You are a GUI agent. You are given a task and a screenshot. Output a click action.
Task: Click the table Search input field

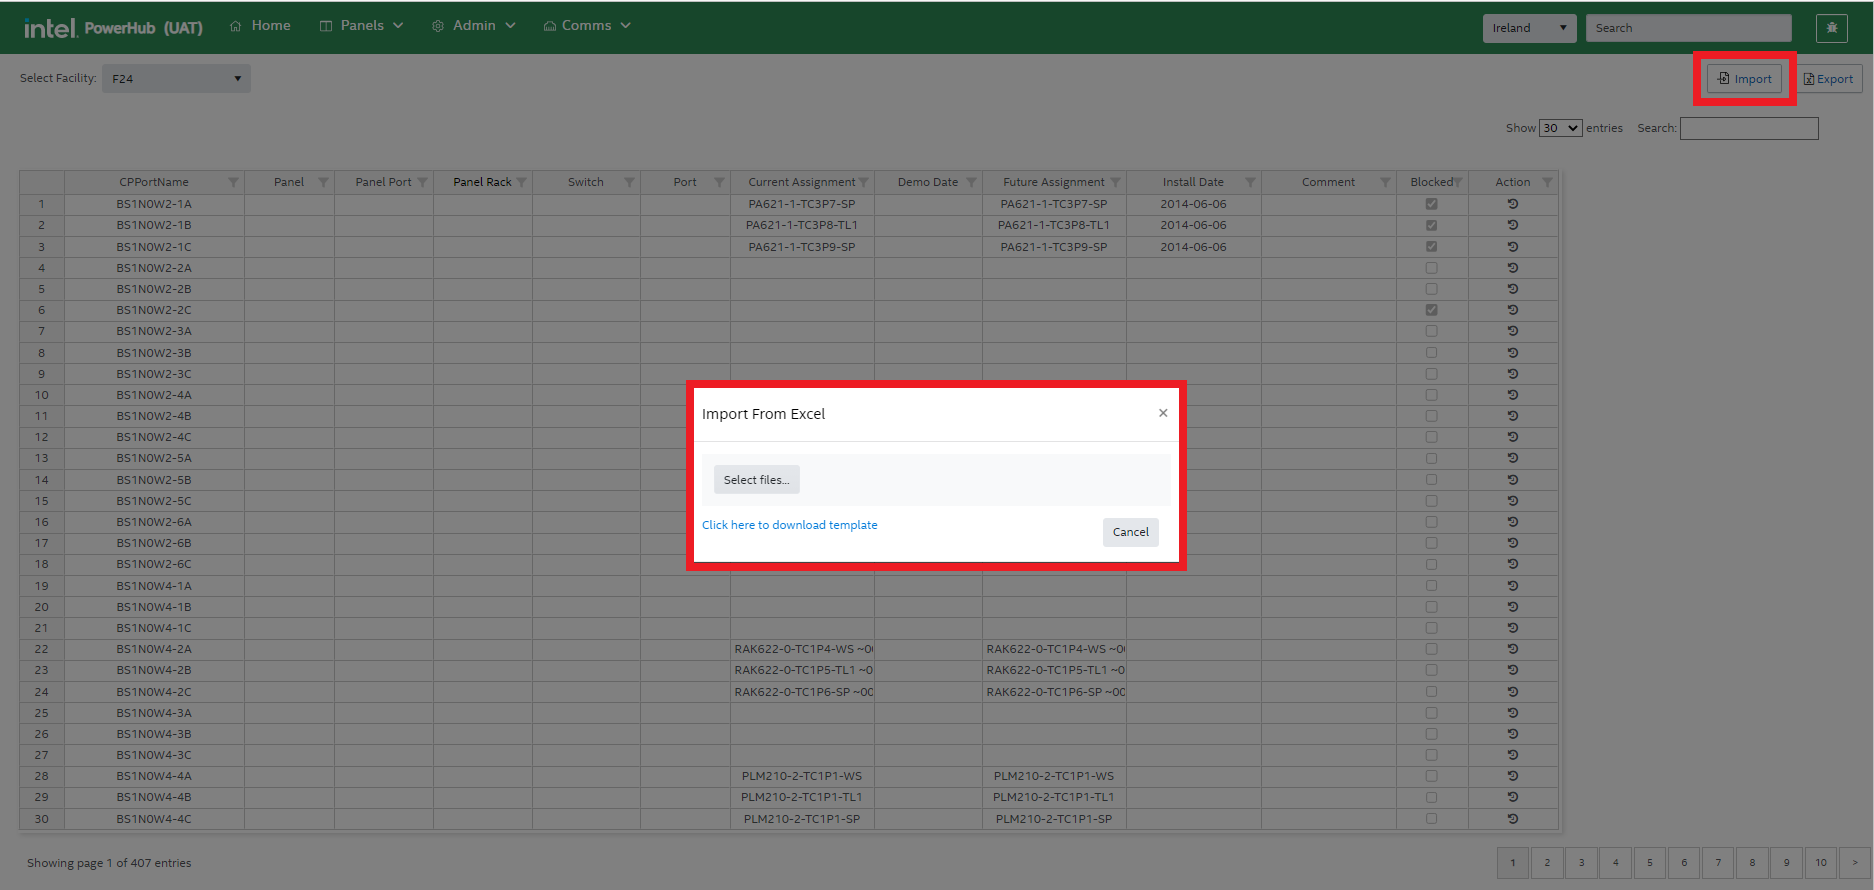point(1748,128)
